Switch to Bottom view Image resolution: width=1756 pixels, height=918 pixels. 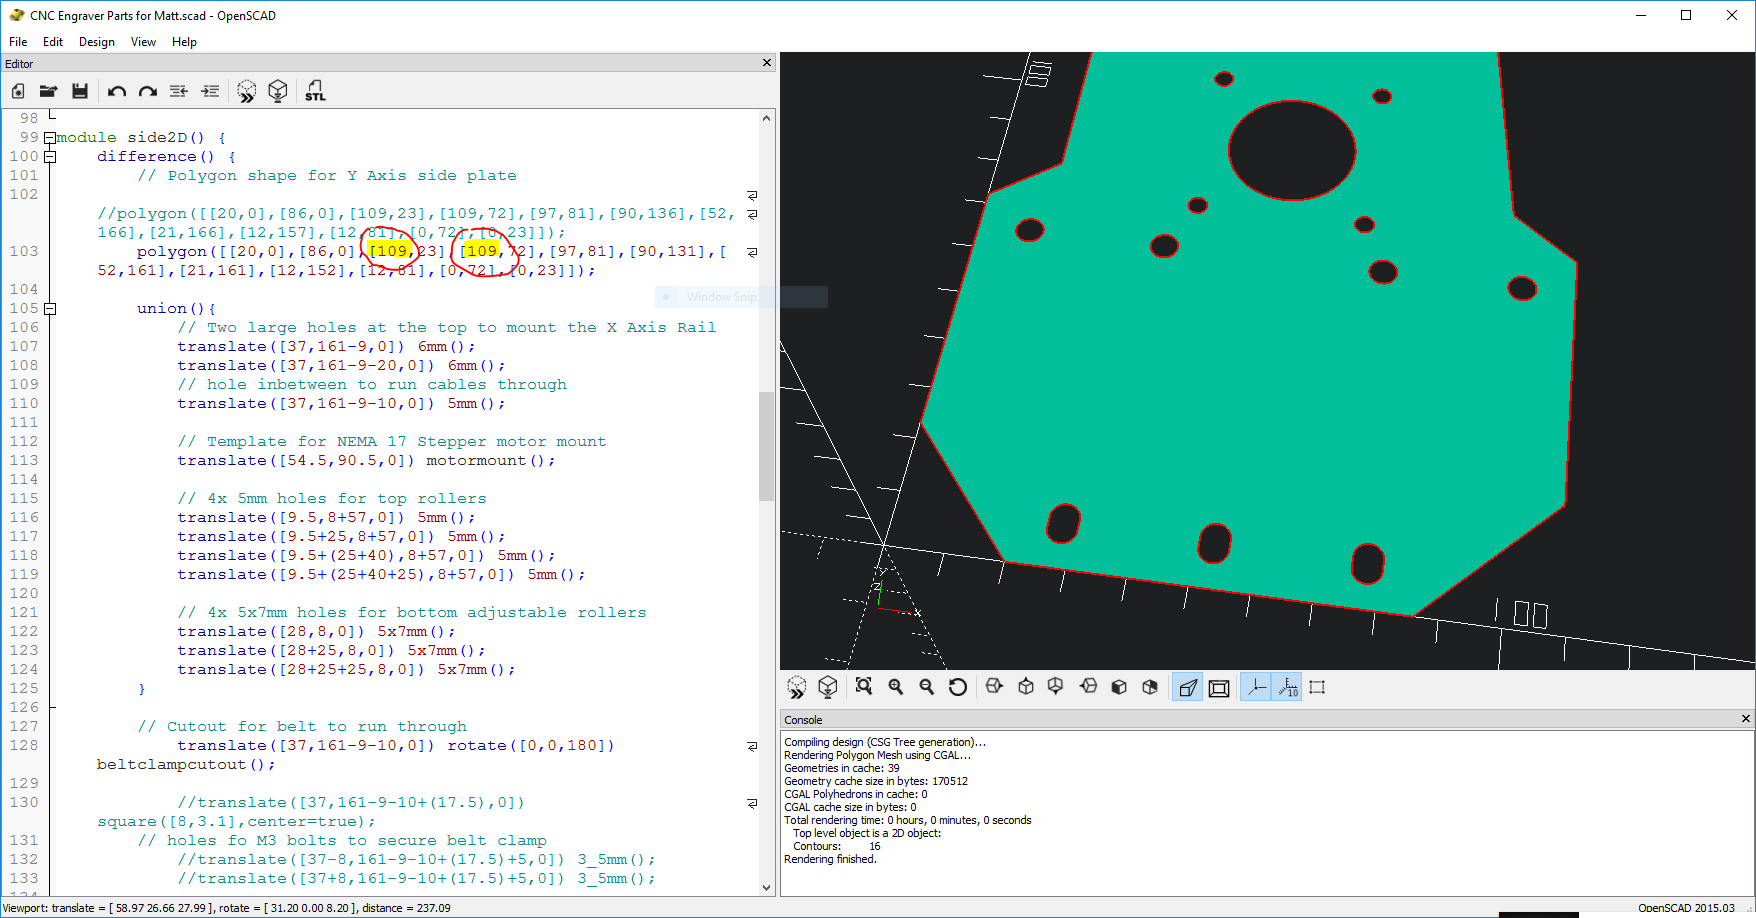[x=1056, y=687]
